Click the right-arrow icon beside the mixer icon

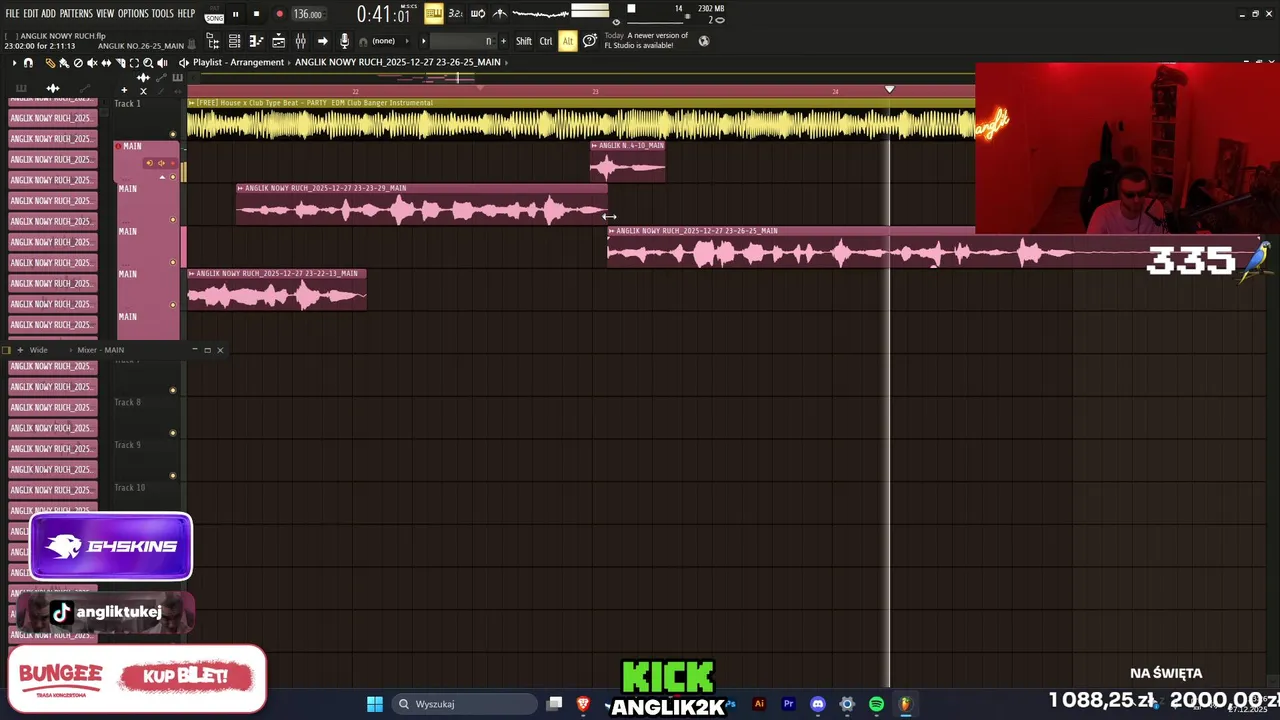[322, 41]
